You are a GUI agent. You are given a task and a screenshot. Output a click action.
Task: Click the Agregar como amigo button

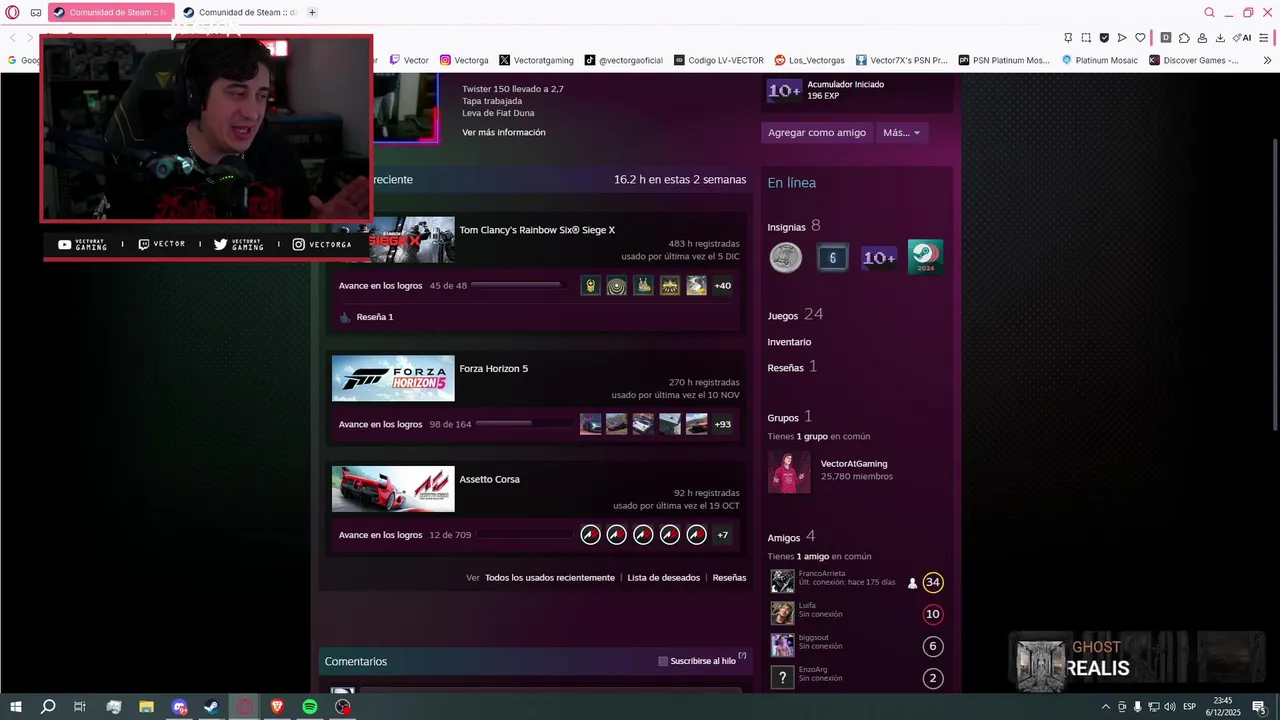tap(817, 132)
